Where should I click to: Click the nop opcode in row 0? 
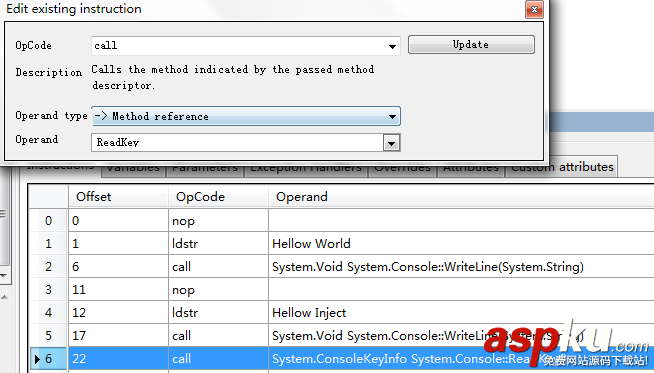coord(218,220)
